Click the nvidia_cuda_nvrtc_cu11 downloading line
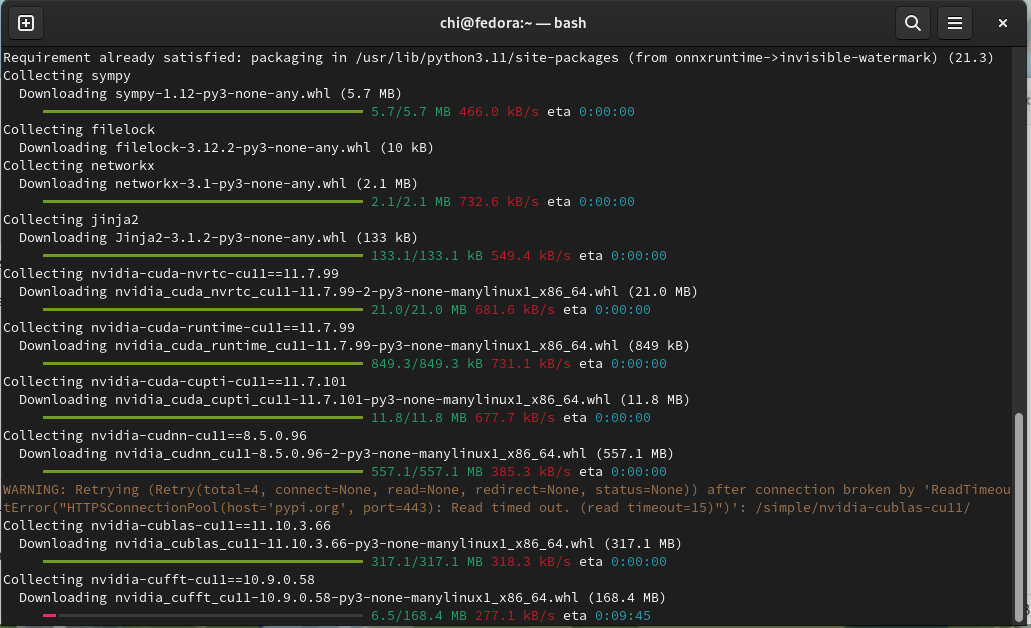Screen dimensions: 1031x628 (x=358, y=291)
